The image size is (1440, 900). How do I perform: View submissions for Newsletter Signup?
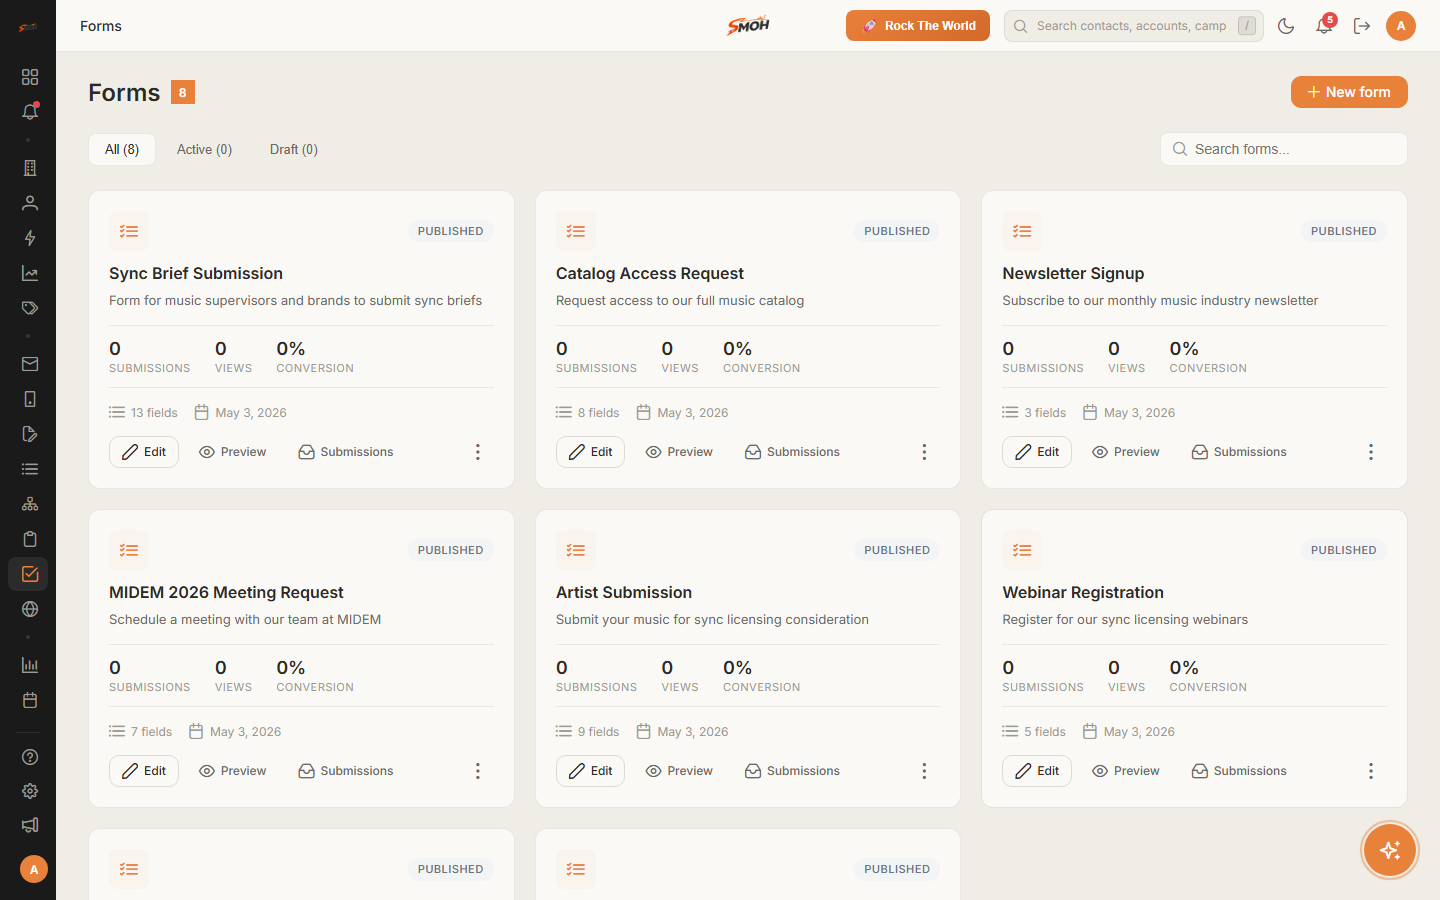click(x=1239, y=452)
